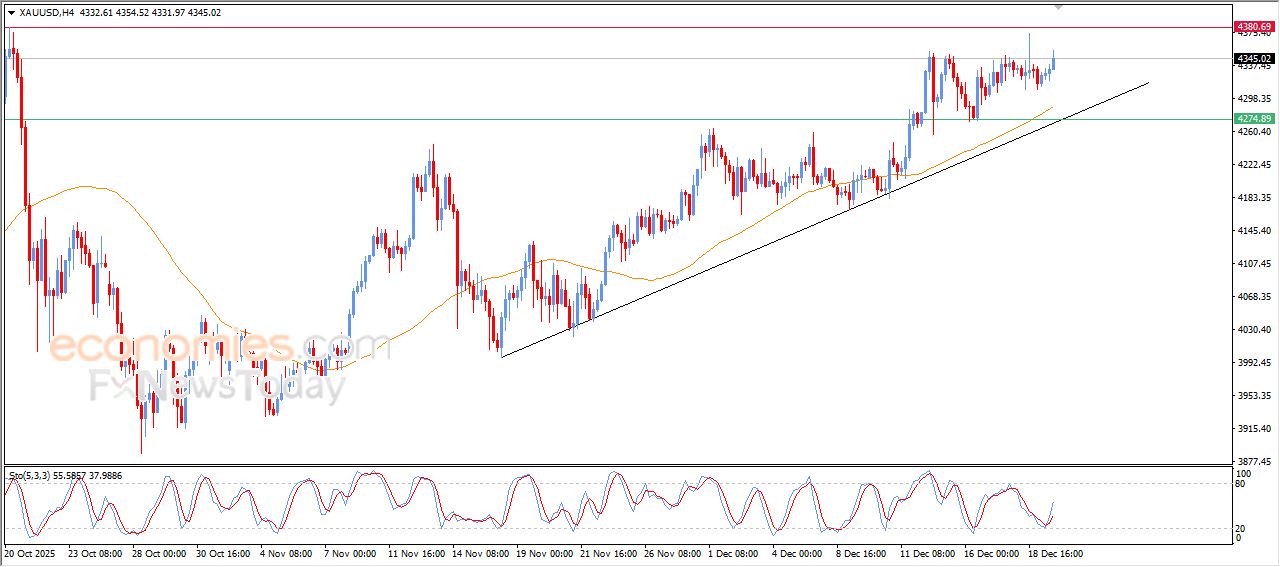Click the 11 Nov 16:00 time axis label
This screenshot has width=1280, height=567.
coord(416,553)
